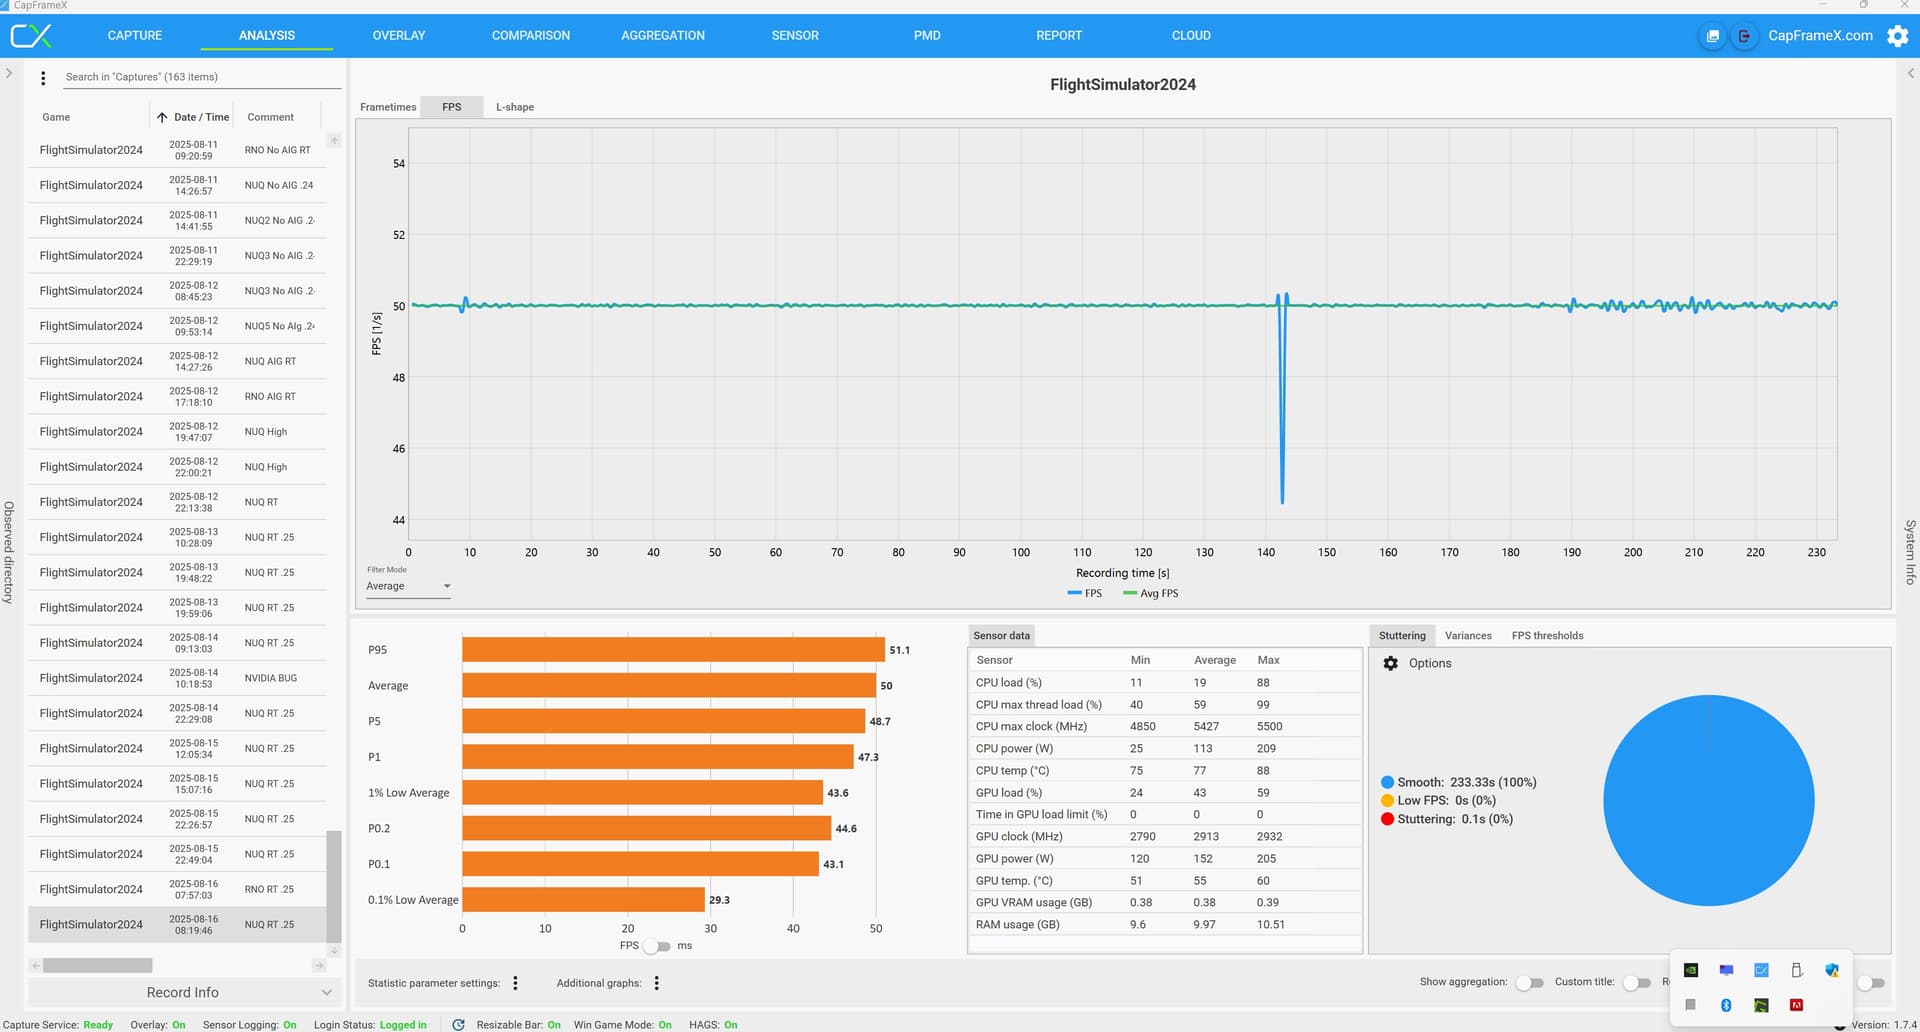Enable the Custom title switch

tap(1636, 983)
